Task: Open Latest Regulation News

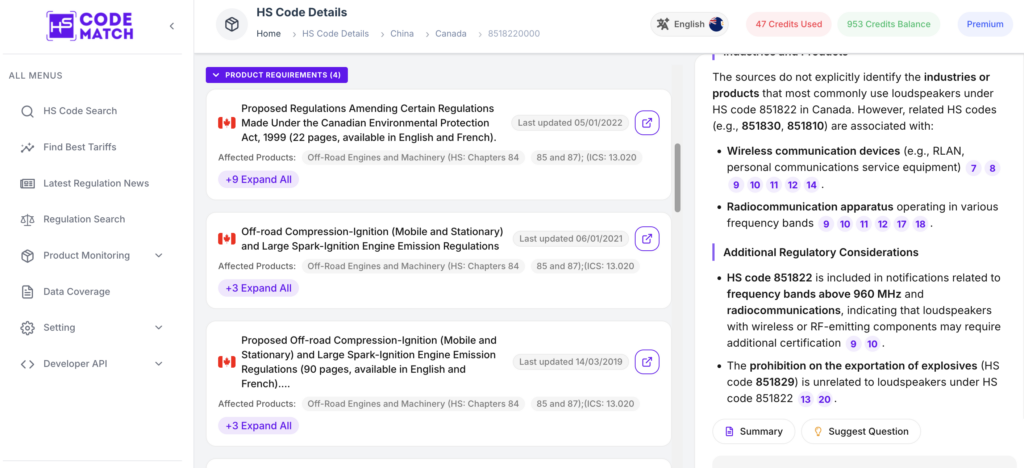Action: point(96,183)
